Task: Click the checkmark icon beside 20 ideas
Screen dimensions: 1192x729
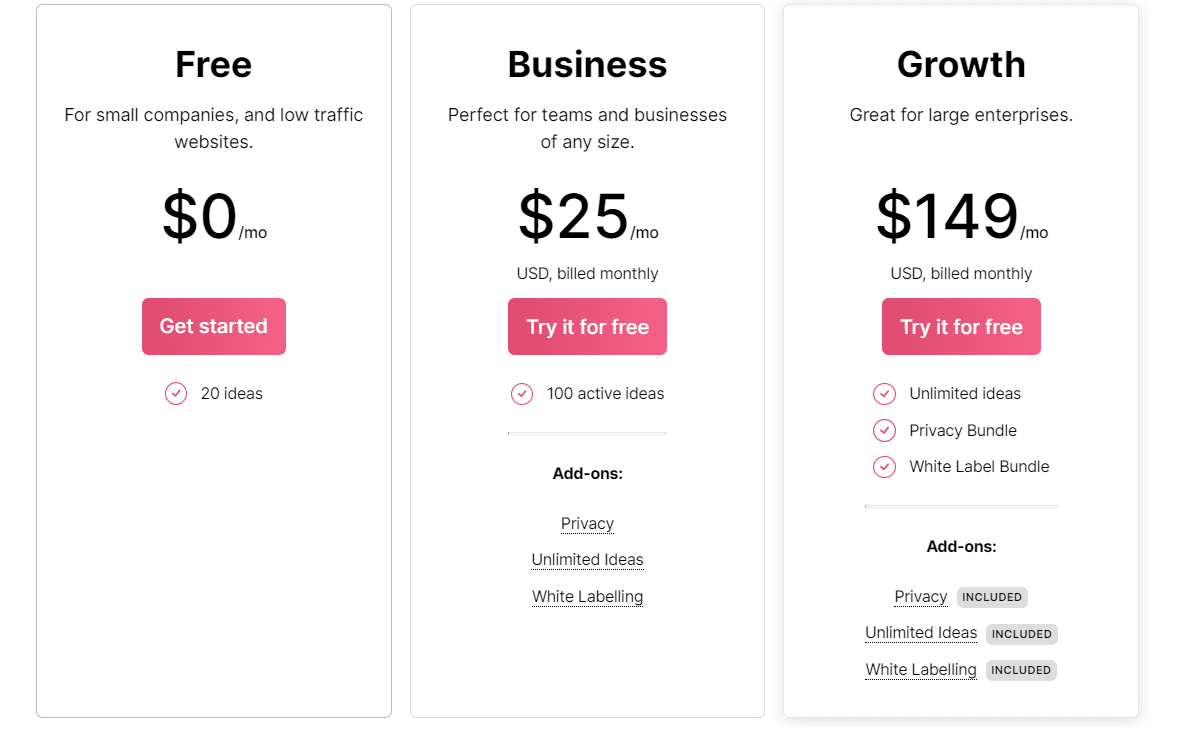Action: (x=176, y=393)
